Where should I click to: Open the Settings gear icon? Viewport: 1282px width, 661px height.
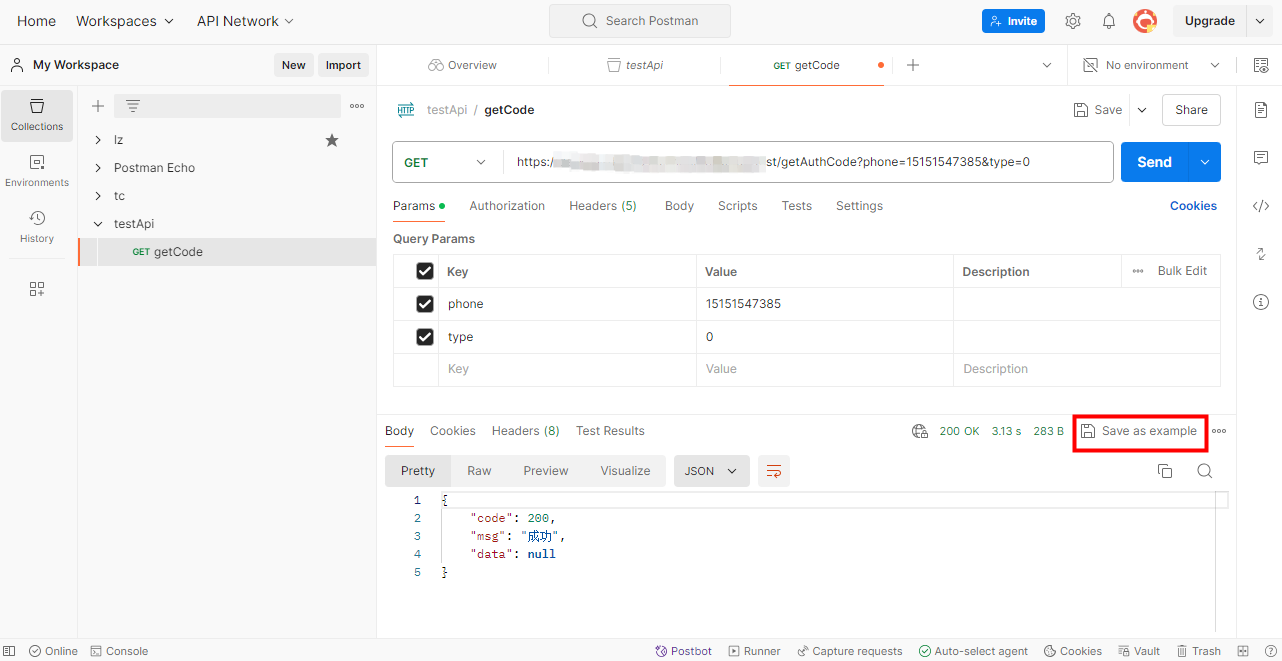[x=1073, y=21]
